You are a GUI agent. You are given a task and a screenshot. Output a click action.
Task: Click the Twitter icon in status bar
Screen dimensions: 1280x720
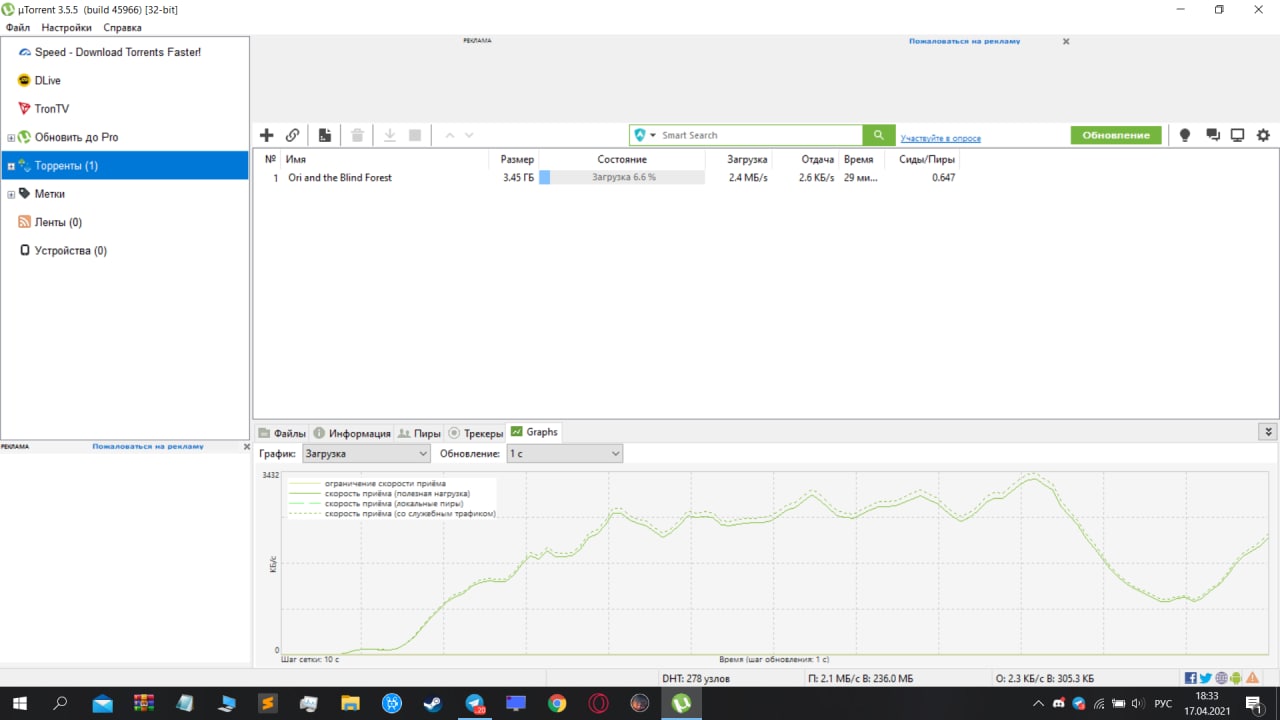pos(1205,678)
